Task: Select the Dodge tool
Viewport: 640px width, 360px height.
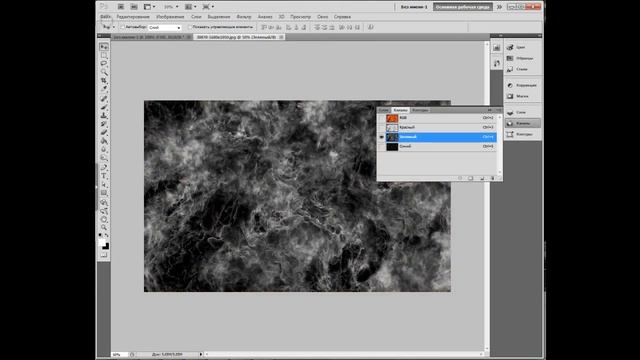Action: 104,158
